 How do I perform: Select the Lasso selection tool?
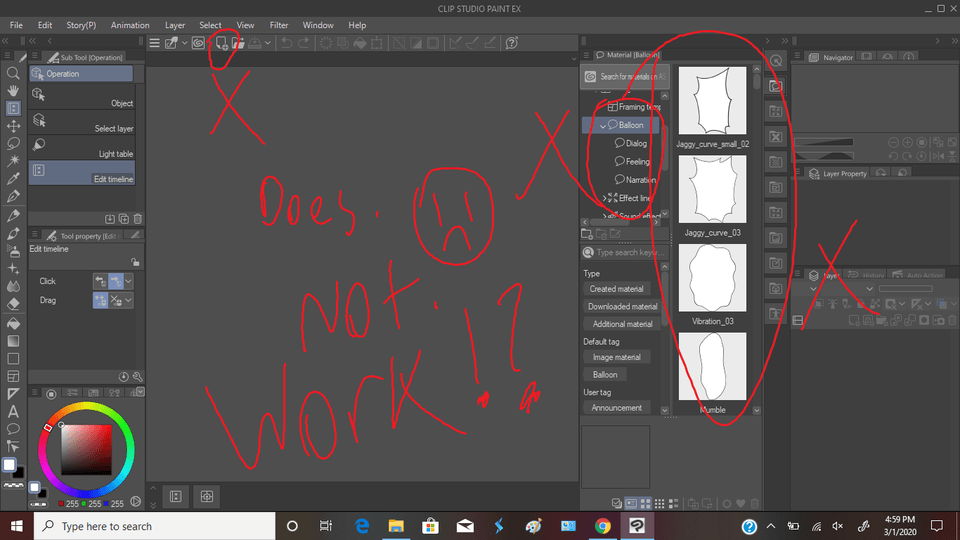[x=13, y=143]
